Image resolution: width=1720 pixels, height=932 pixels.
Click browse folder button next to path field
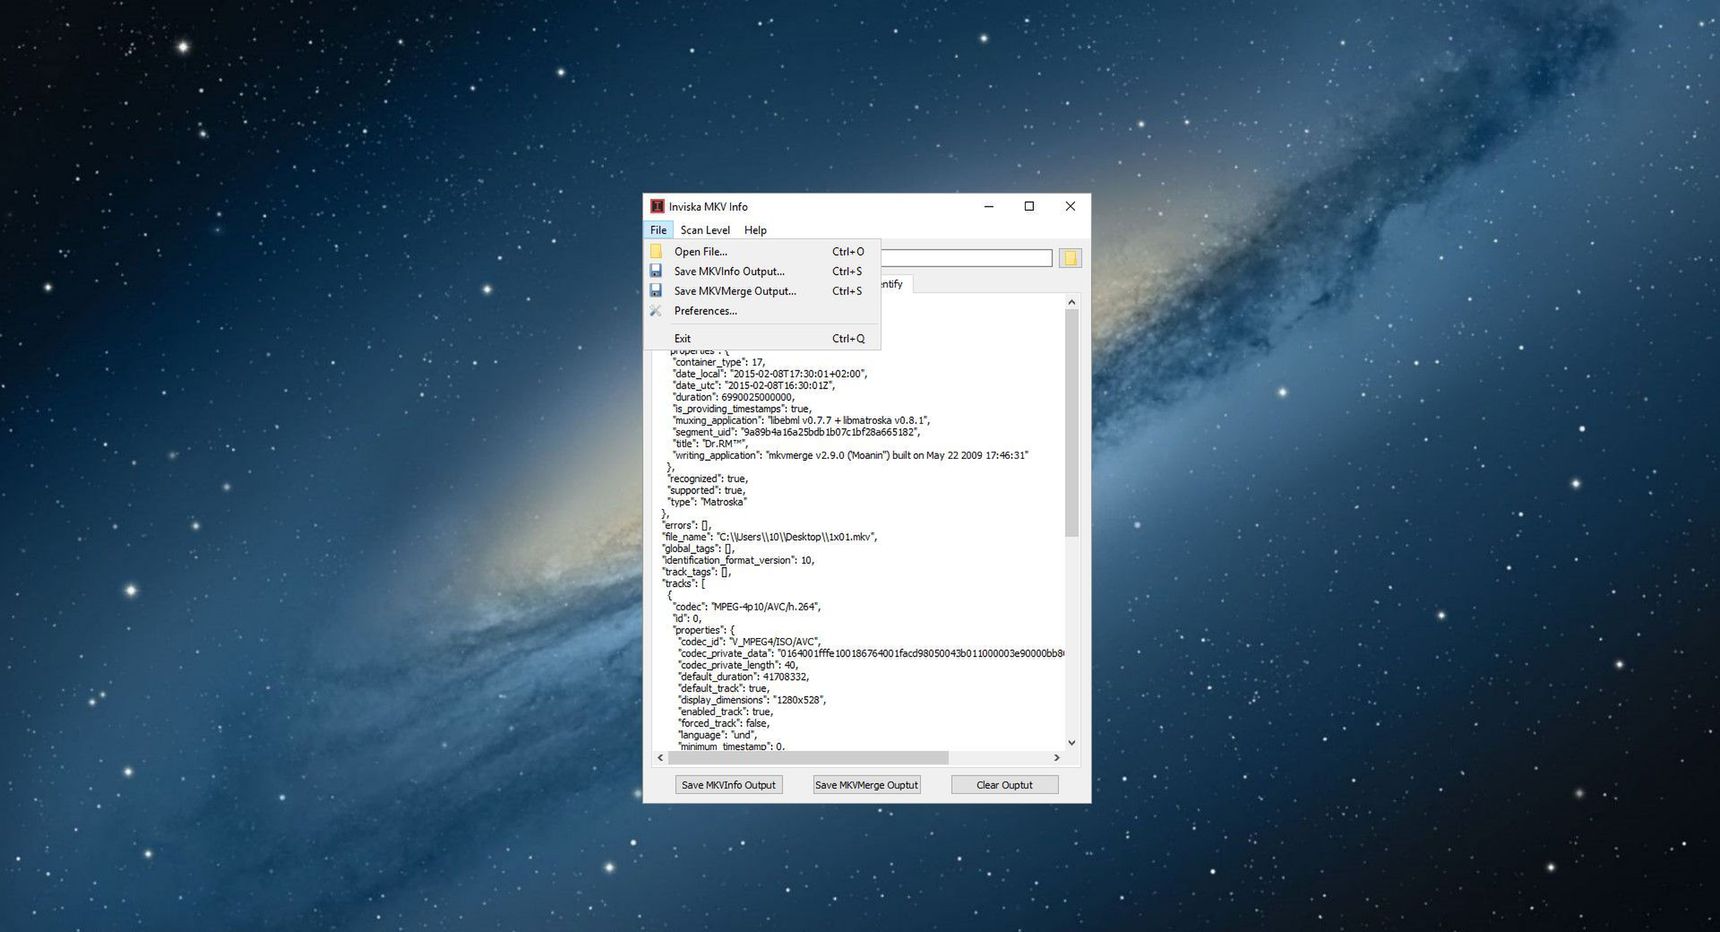click(x=1070, y=258)
